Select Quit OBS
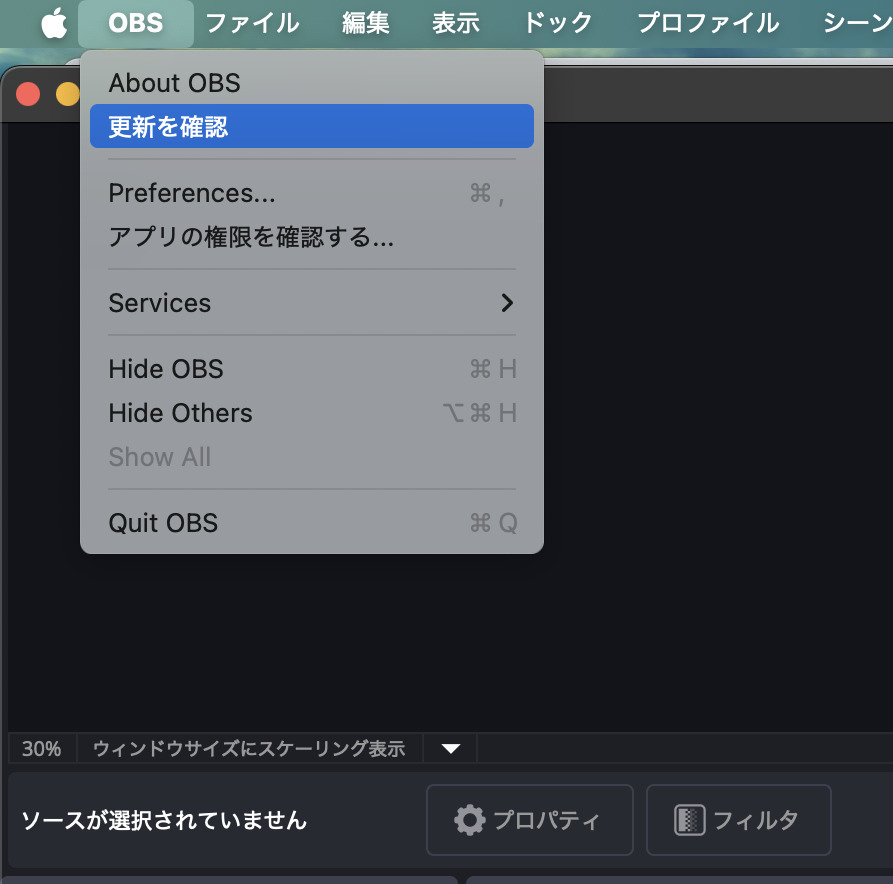The height and width of the screenshot is (884, 893). pos(312,523)
